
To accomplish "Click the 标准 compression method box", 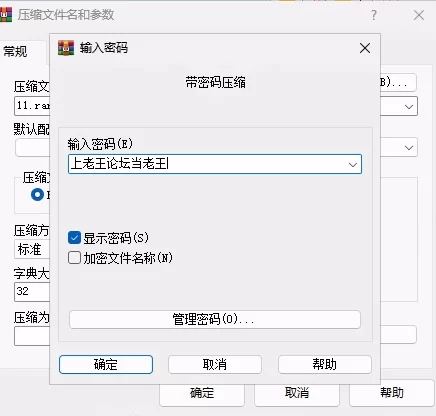I will [x=32, y=249].
